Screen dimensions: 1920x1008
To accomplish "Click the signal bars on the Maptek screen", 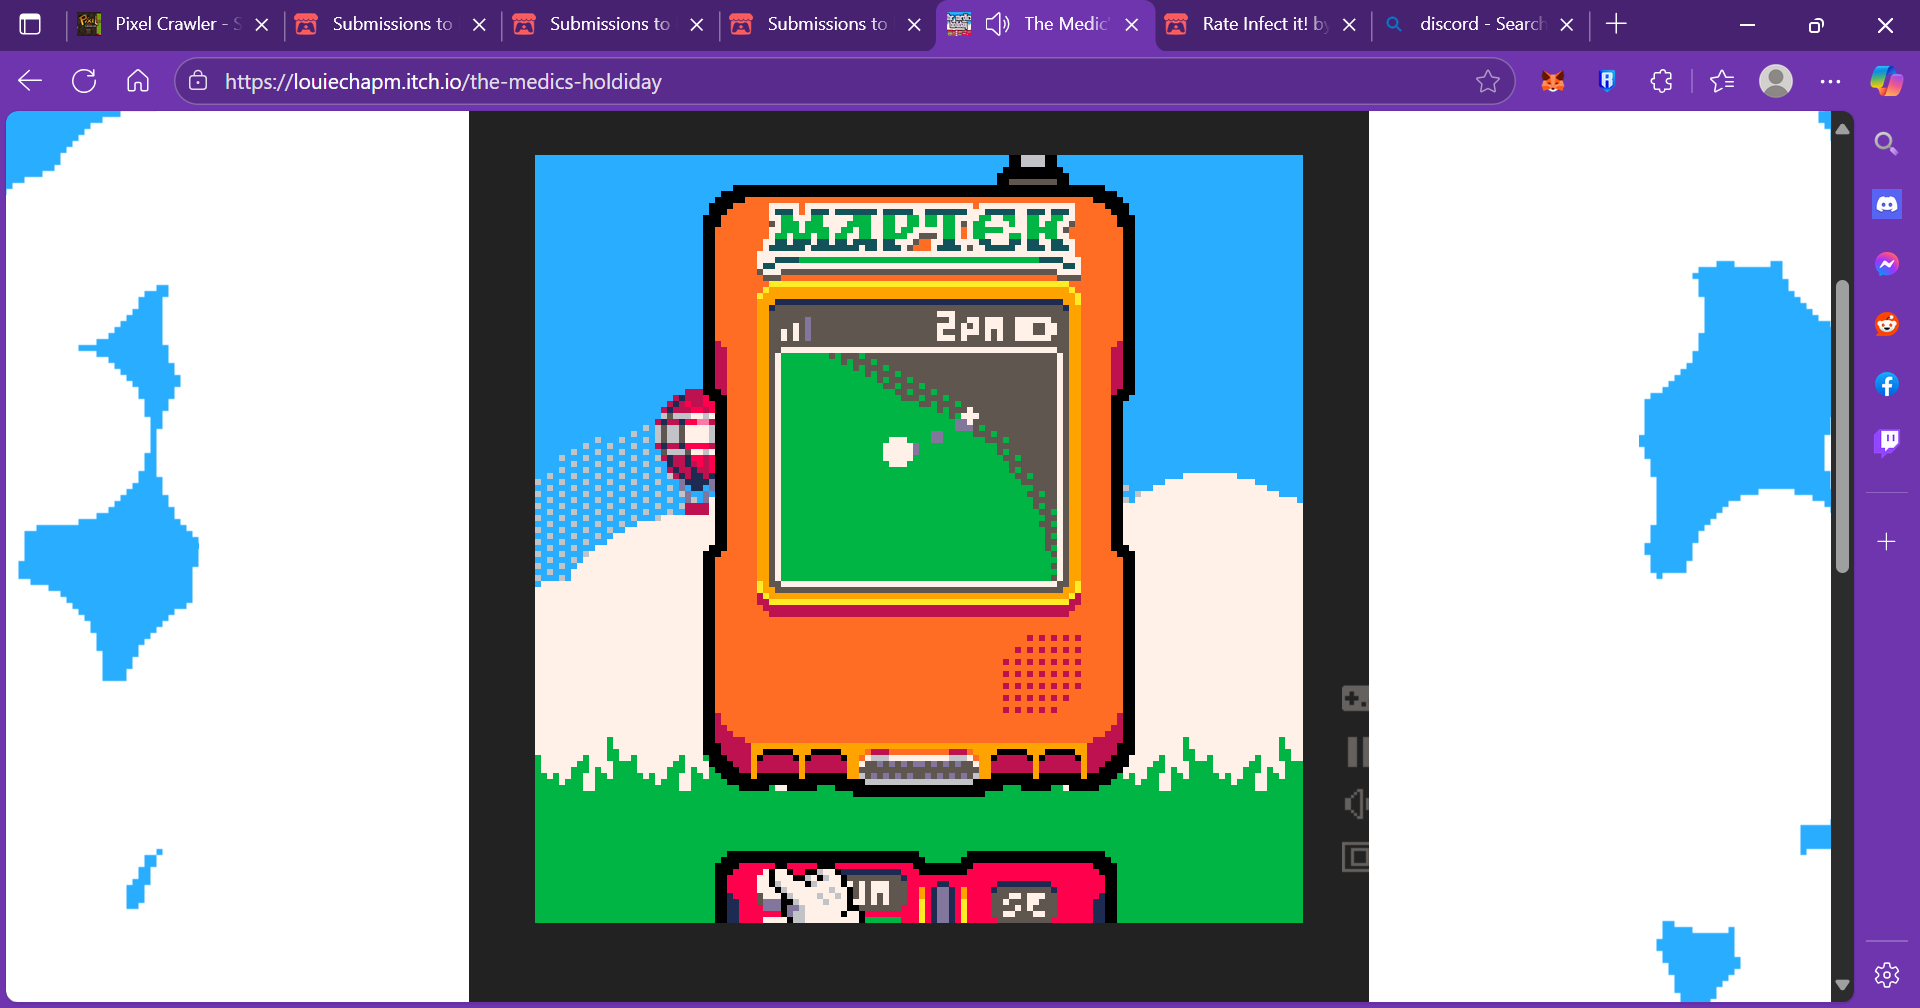I will [796, 329].
